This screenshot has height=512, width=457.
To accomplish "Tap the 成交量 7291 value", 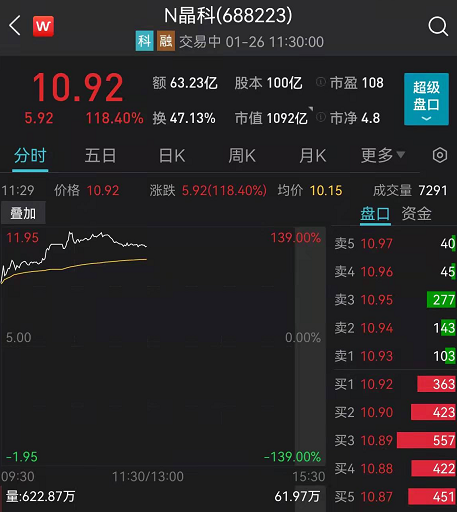I will pyautogui.click(x=410, y=191).
